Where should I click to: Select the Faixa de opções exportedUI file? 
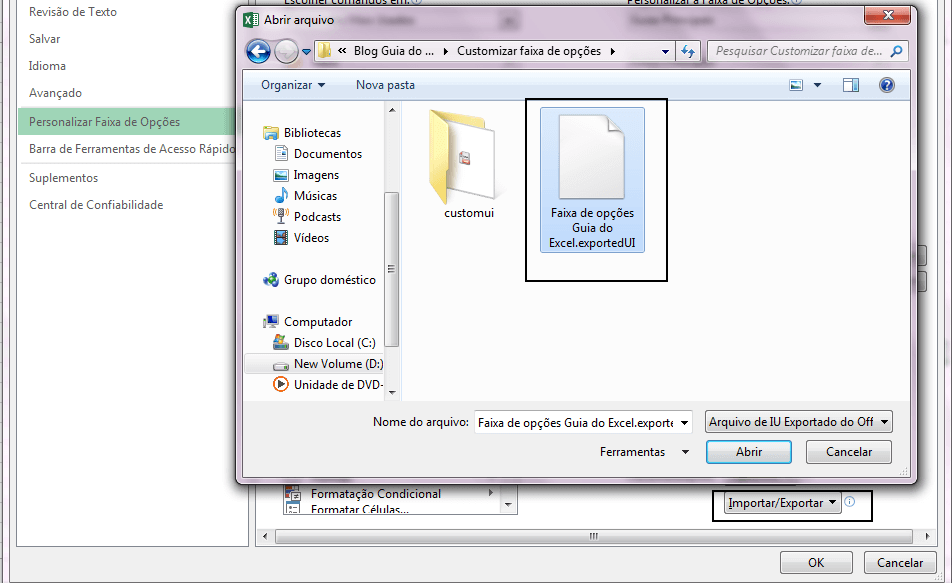(x=592, y=180)
